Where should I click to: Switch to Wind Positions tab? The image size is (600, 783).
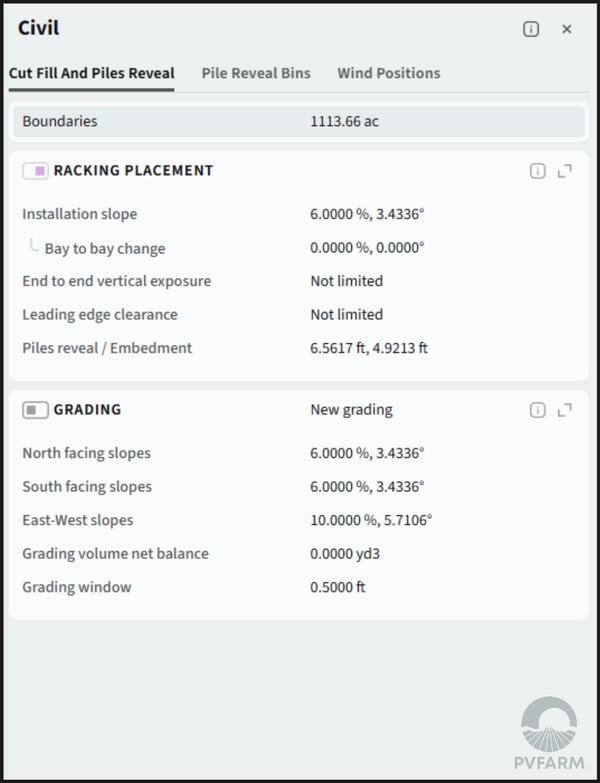[388, 73]
